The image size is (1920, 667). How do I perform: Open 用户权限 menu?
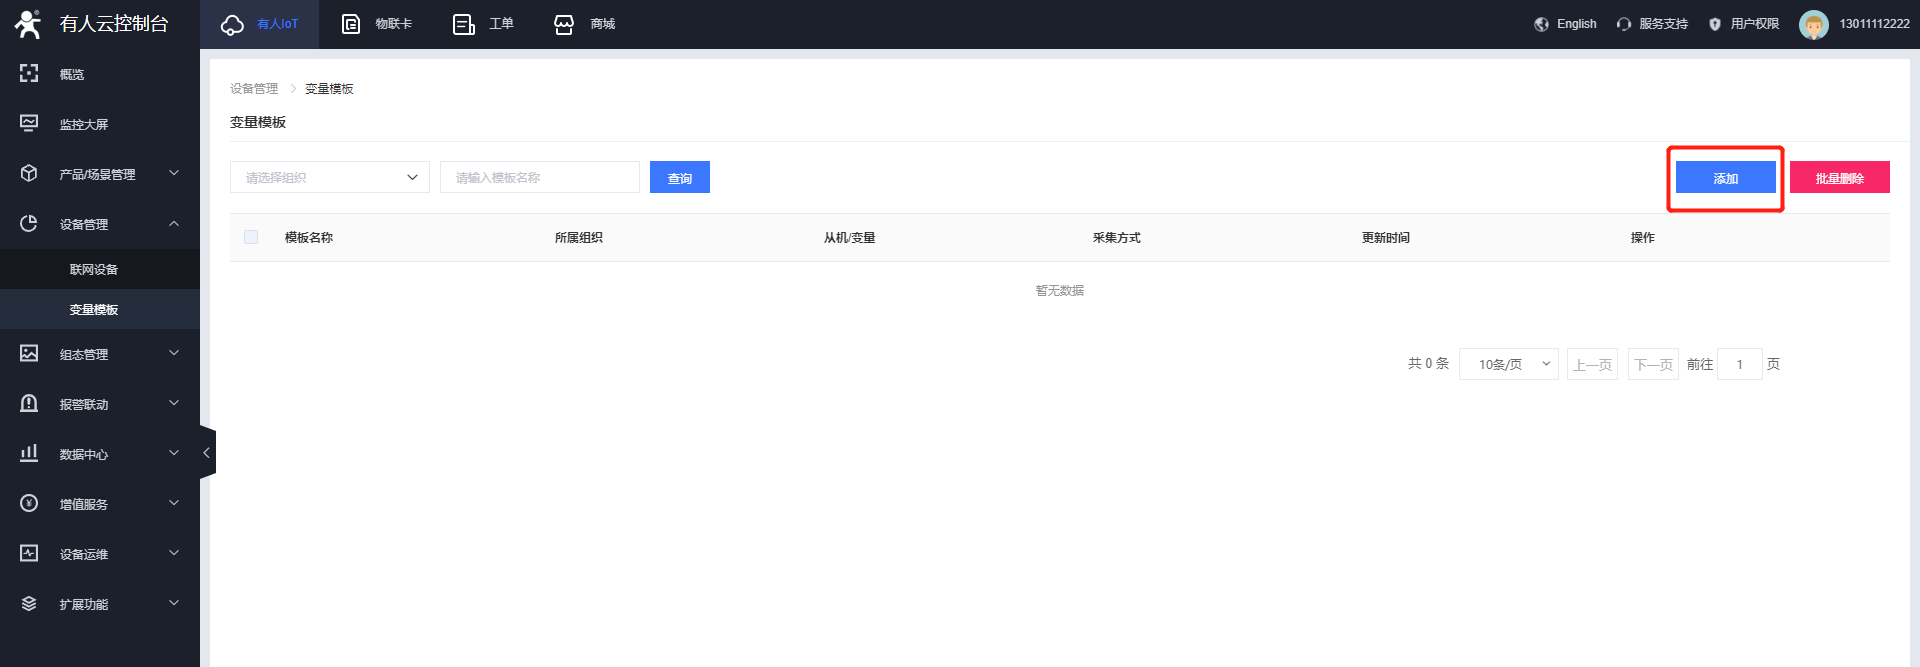point(1755,24)
